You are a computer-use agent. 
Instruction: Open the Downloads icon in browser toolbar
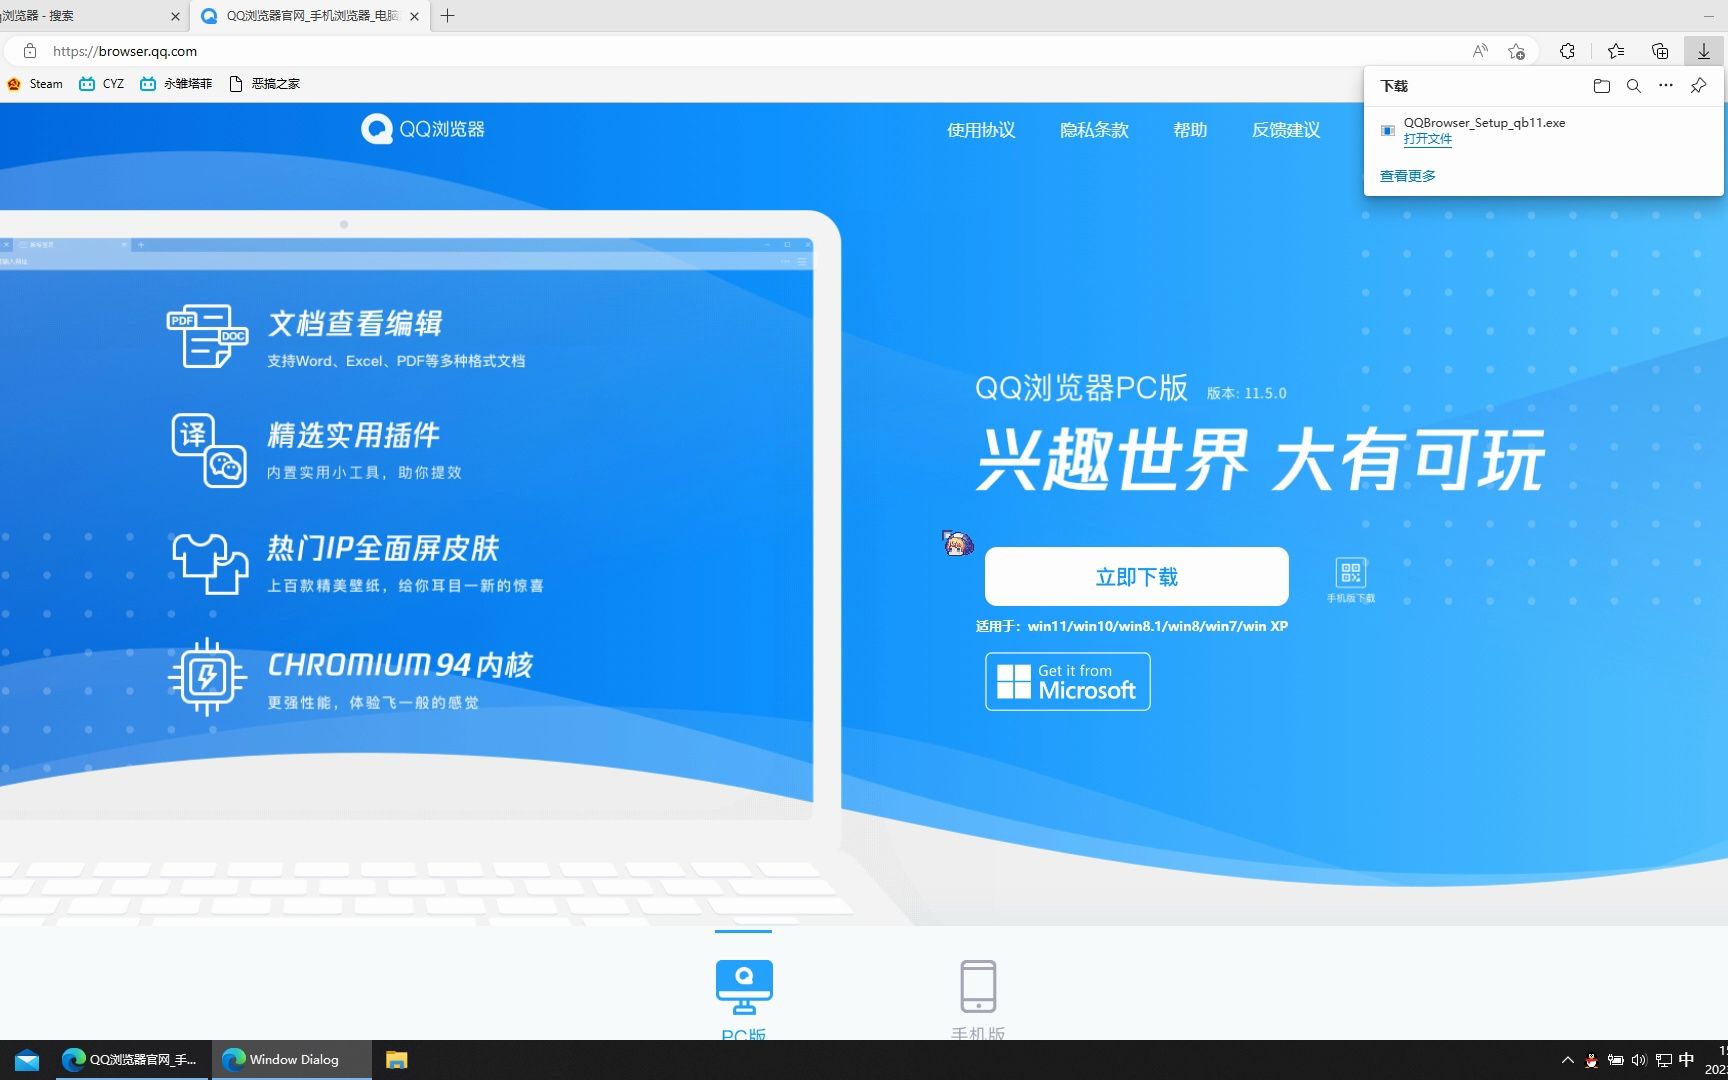click(1705, 50)
